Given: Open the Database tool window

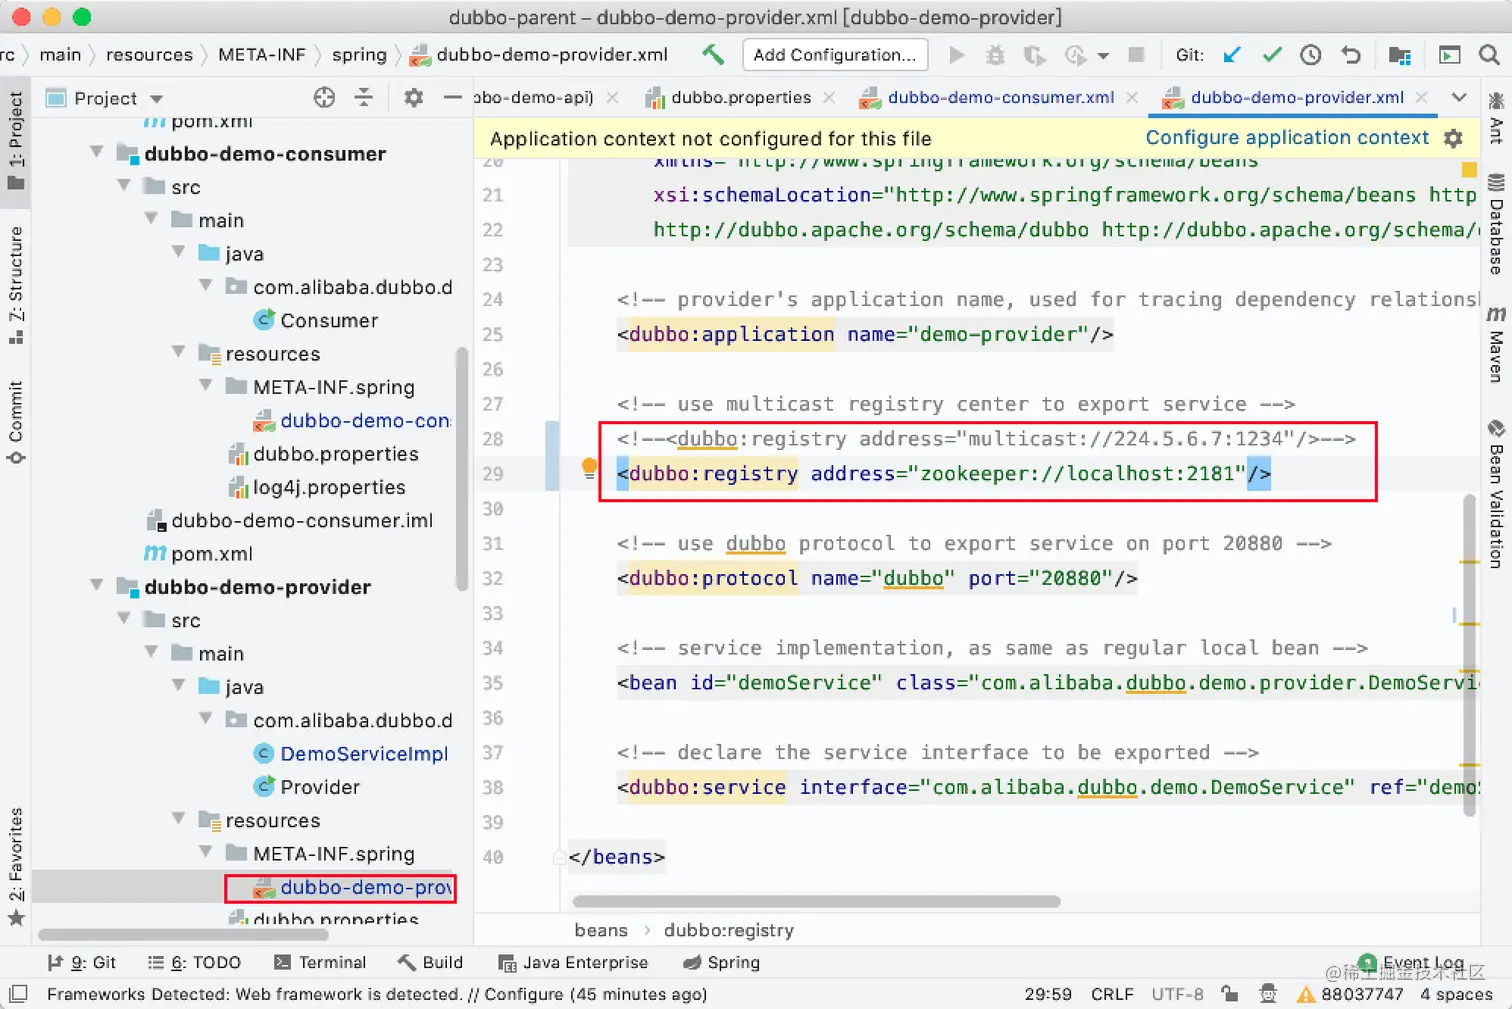Looking at the screenshot, I should tap(1496, 225).
